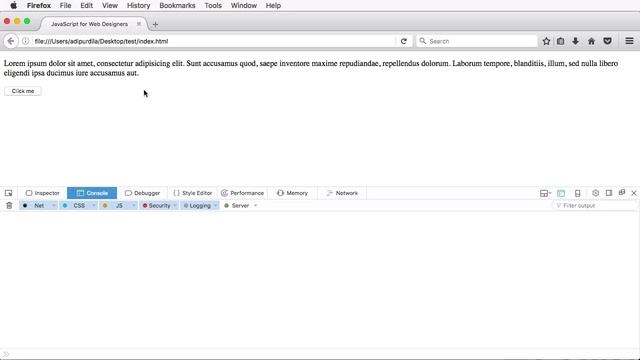Open the Tools menu
This screenshot has width=640, height=360.
click(x=213, y=6)
